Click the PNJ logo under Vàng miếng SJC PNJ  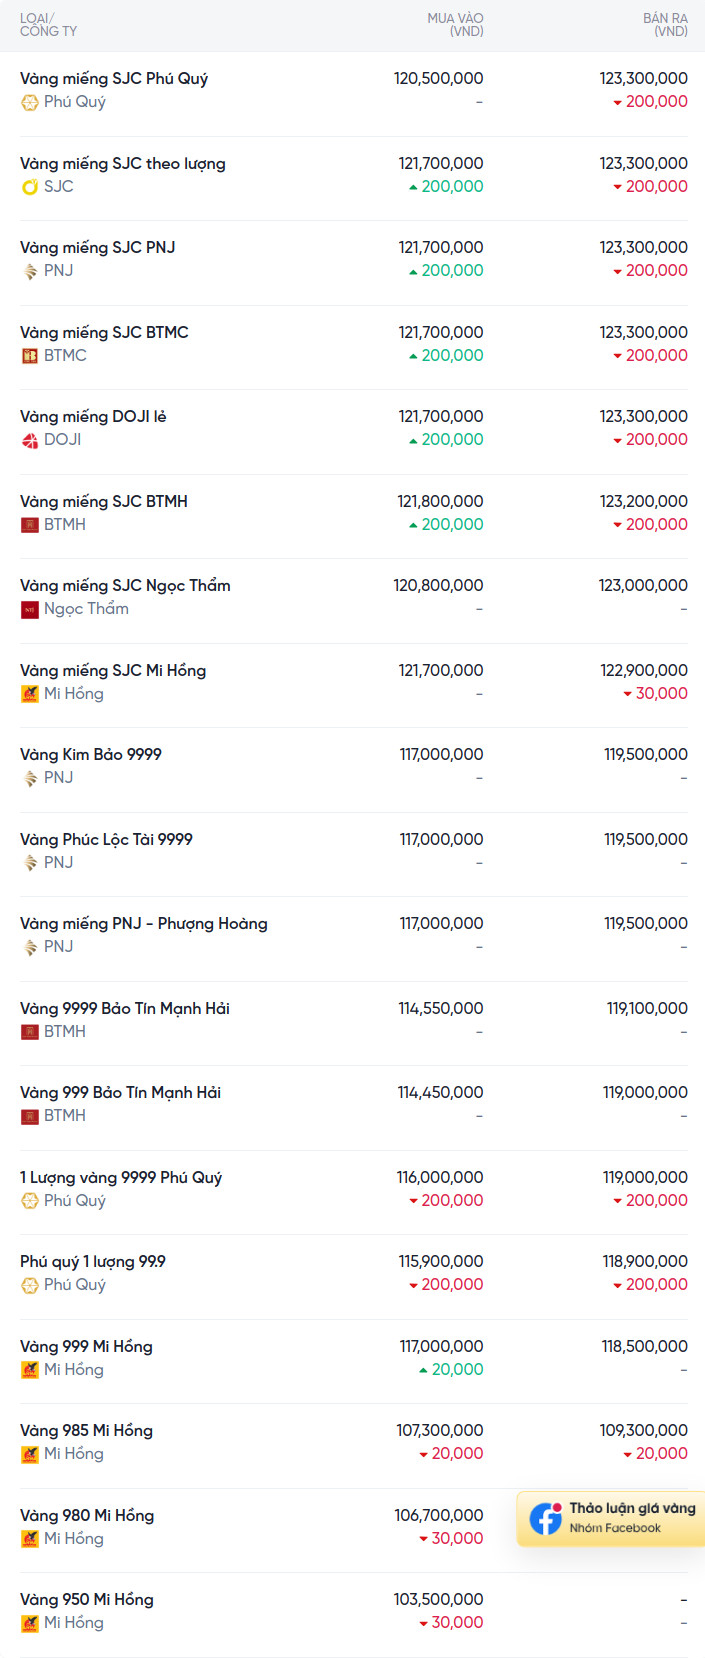30,271
